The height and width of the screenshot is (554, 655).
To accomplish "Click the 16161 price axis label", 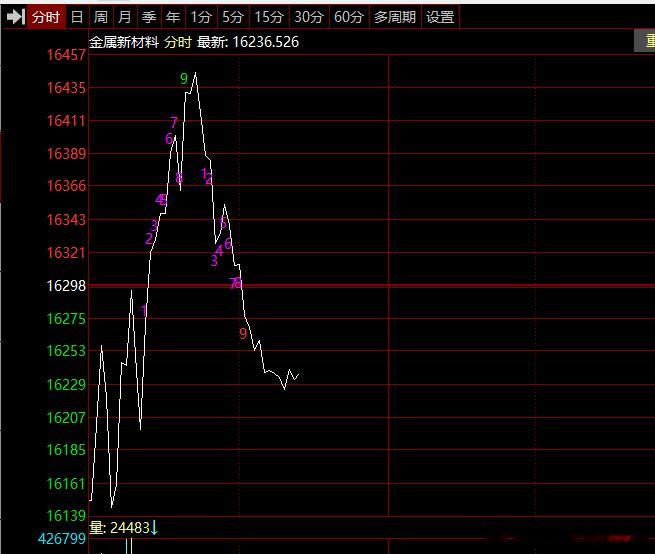I will pyautogui.click(x=66, y=483).
